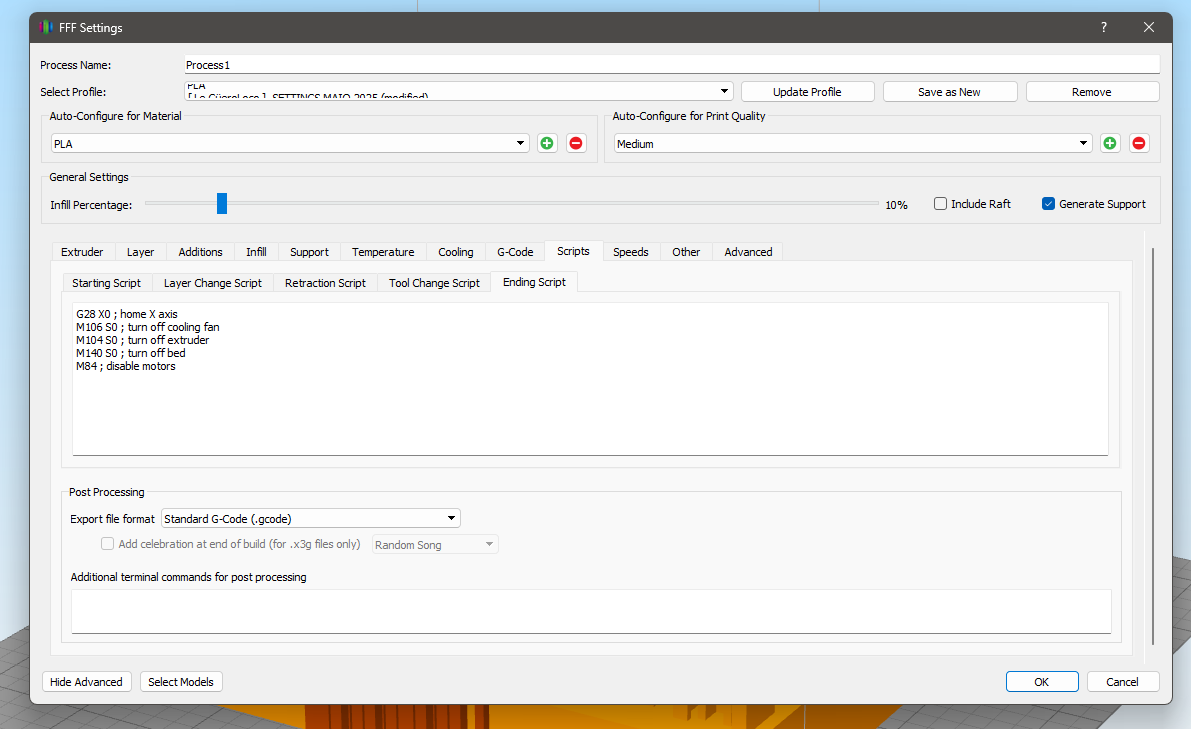Click the settings panel vertical scrollbar
Viewport: 1191px width, 729px height.
[1152, 447]
